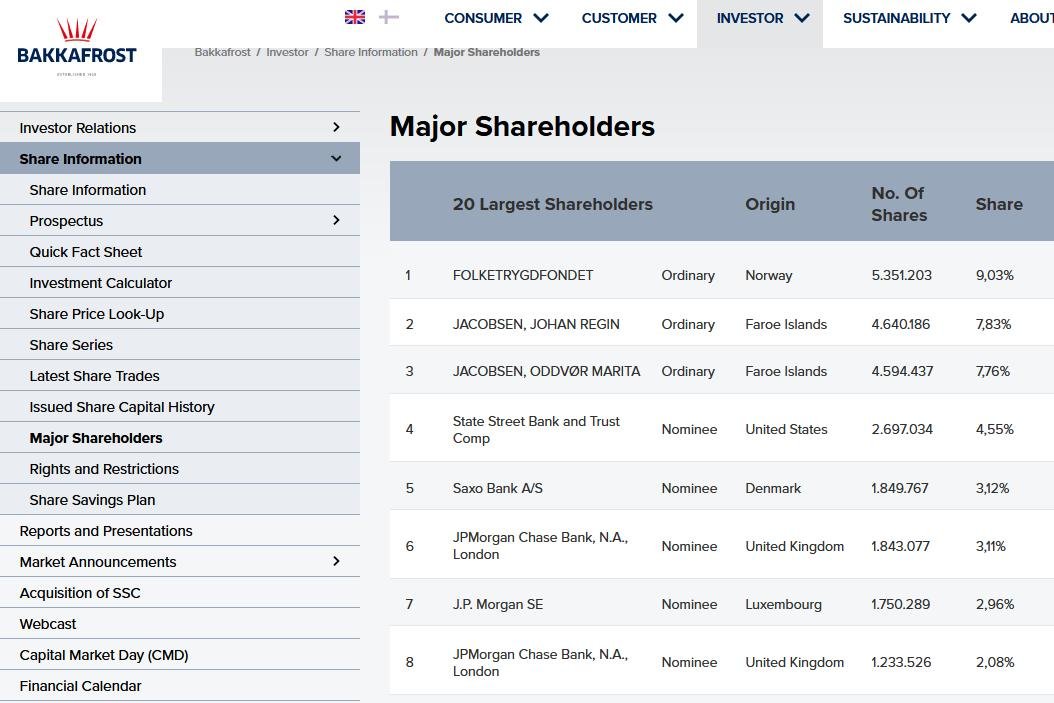Open the Quick Fact Sheet page

pos(86,252)
